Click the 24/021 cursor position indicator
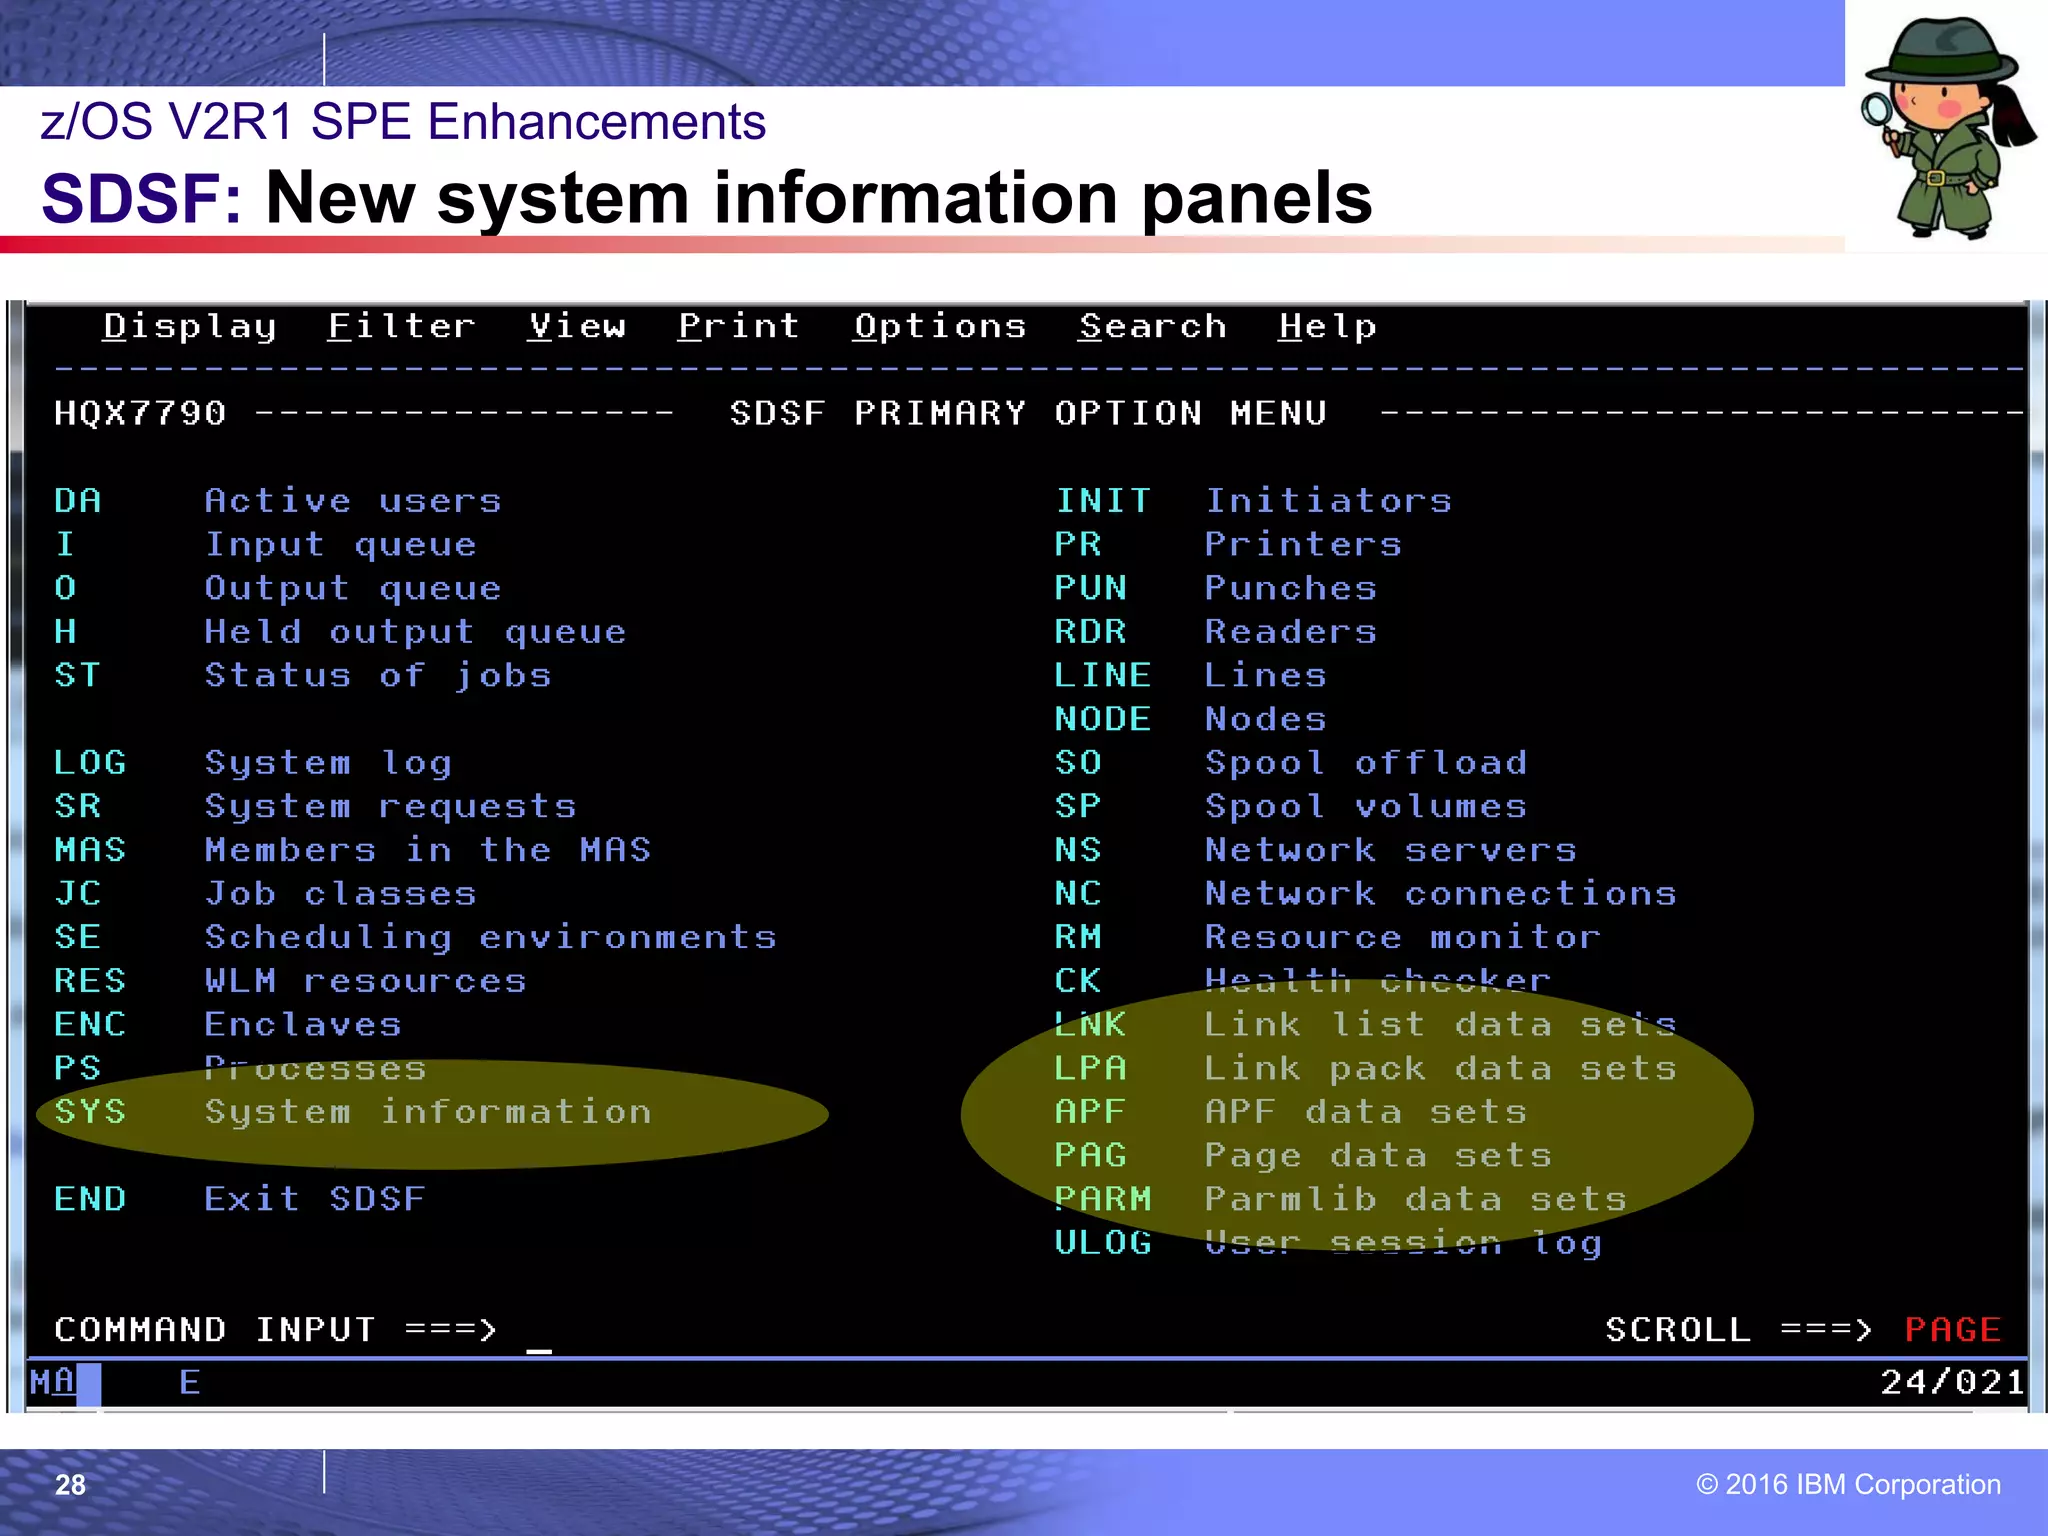Image resolution: width=2048 pixels, height=1536 pixels. pyautogui.click(x=1953, y=1383)
